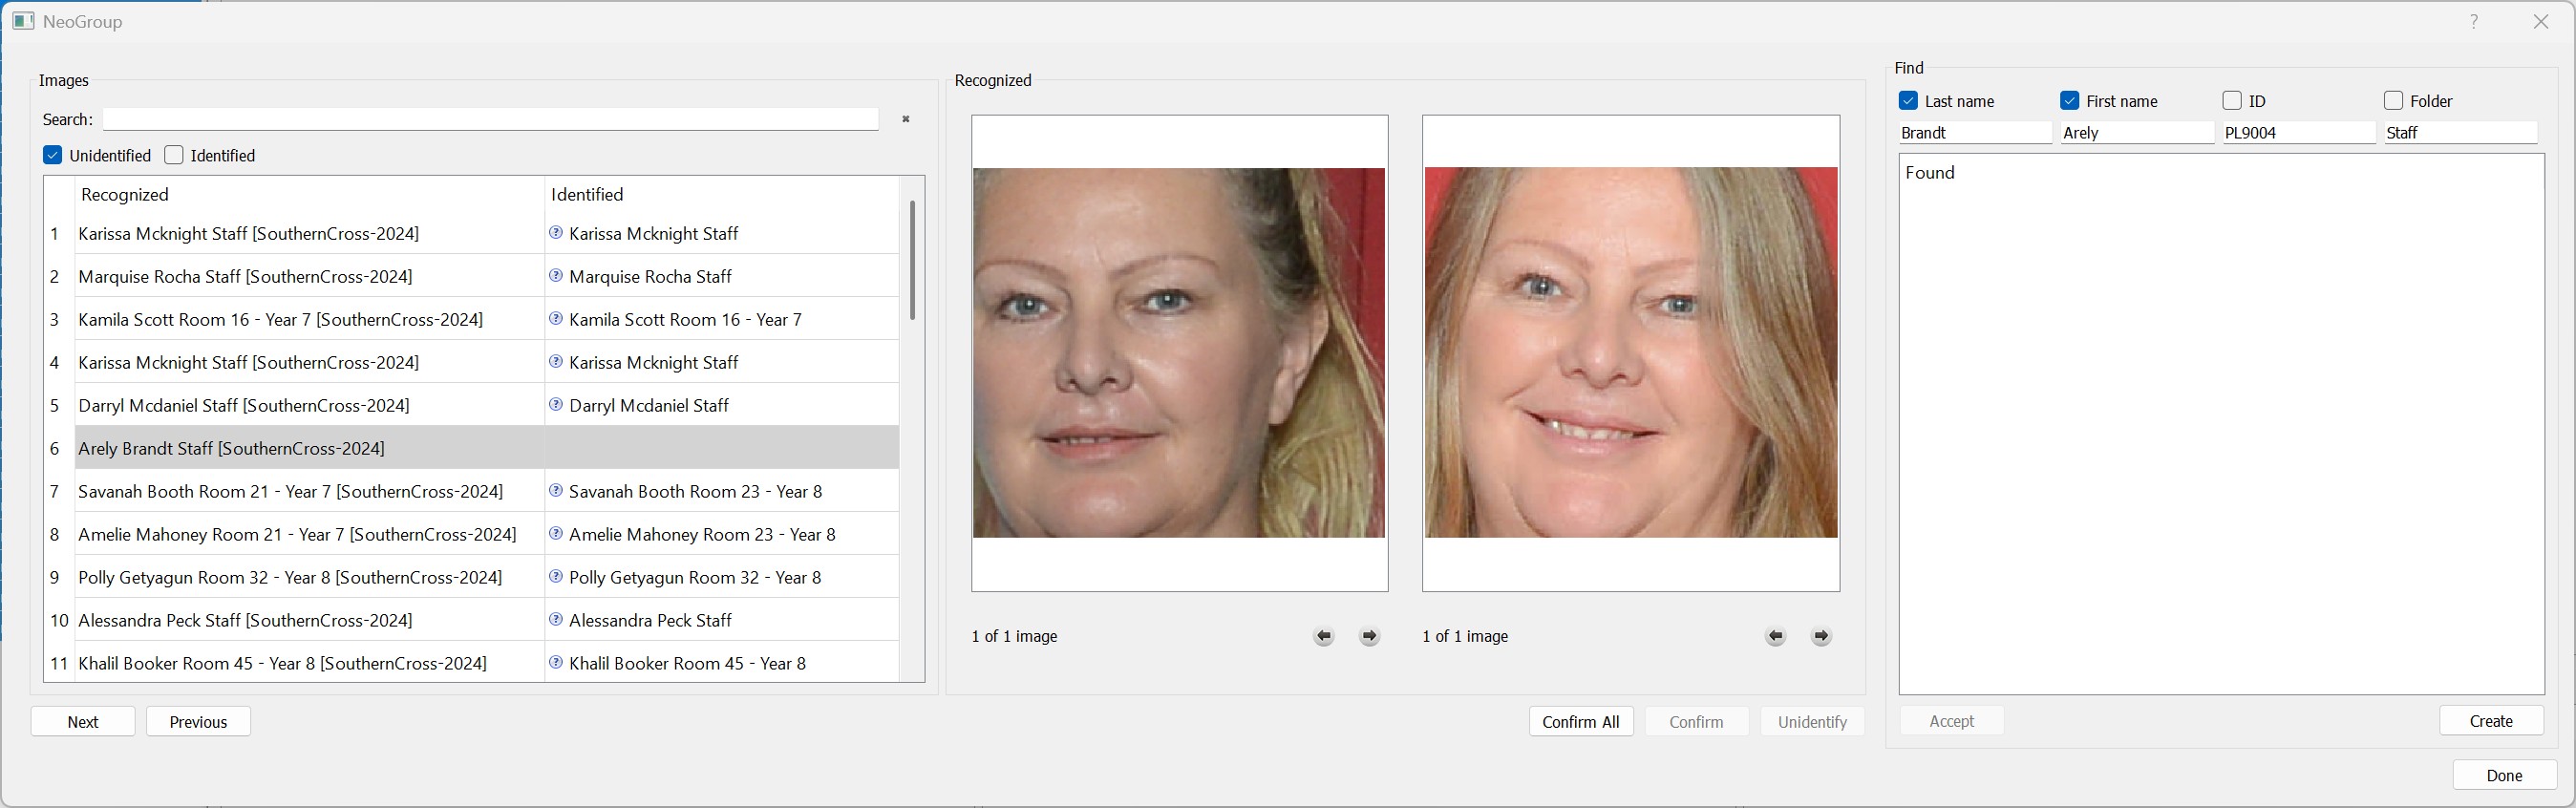Click the Recognized column header
Image resolution: width=2576 pixels, height=808 pixels.
pyautogui.click(x=309, y=194)
